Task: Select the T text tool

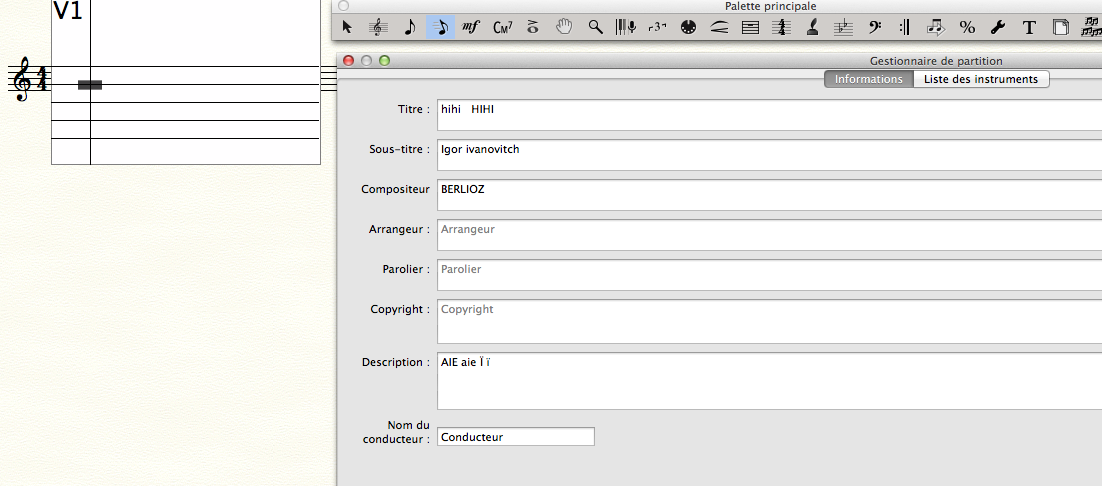Action: pos(1029,28)
